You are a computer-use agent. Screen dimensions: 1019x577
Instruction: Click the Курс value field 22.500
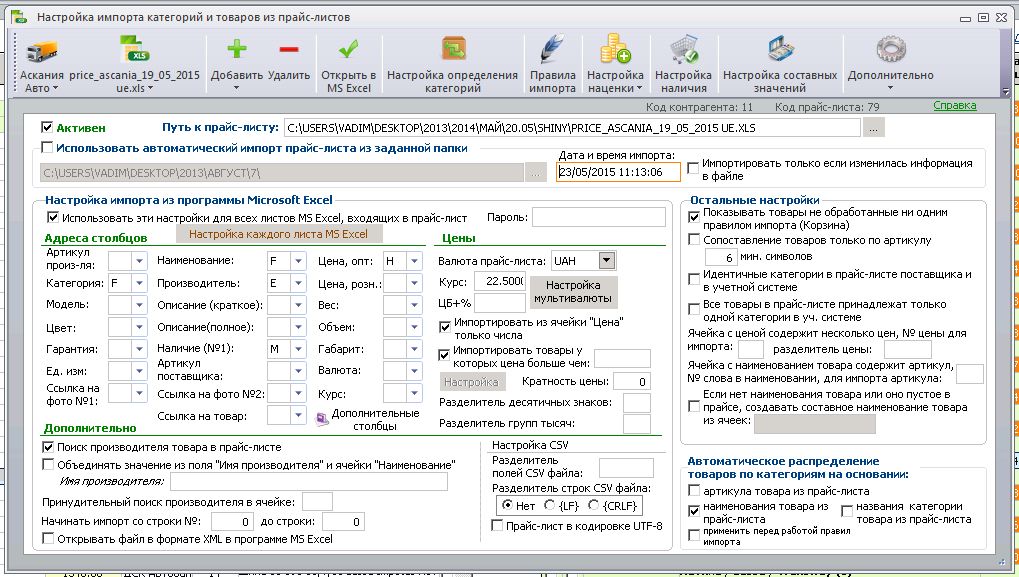click(x=500, y=281)
